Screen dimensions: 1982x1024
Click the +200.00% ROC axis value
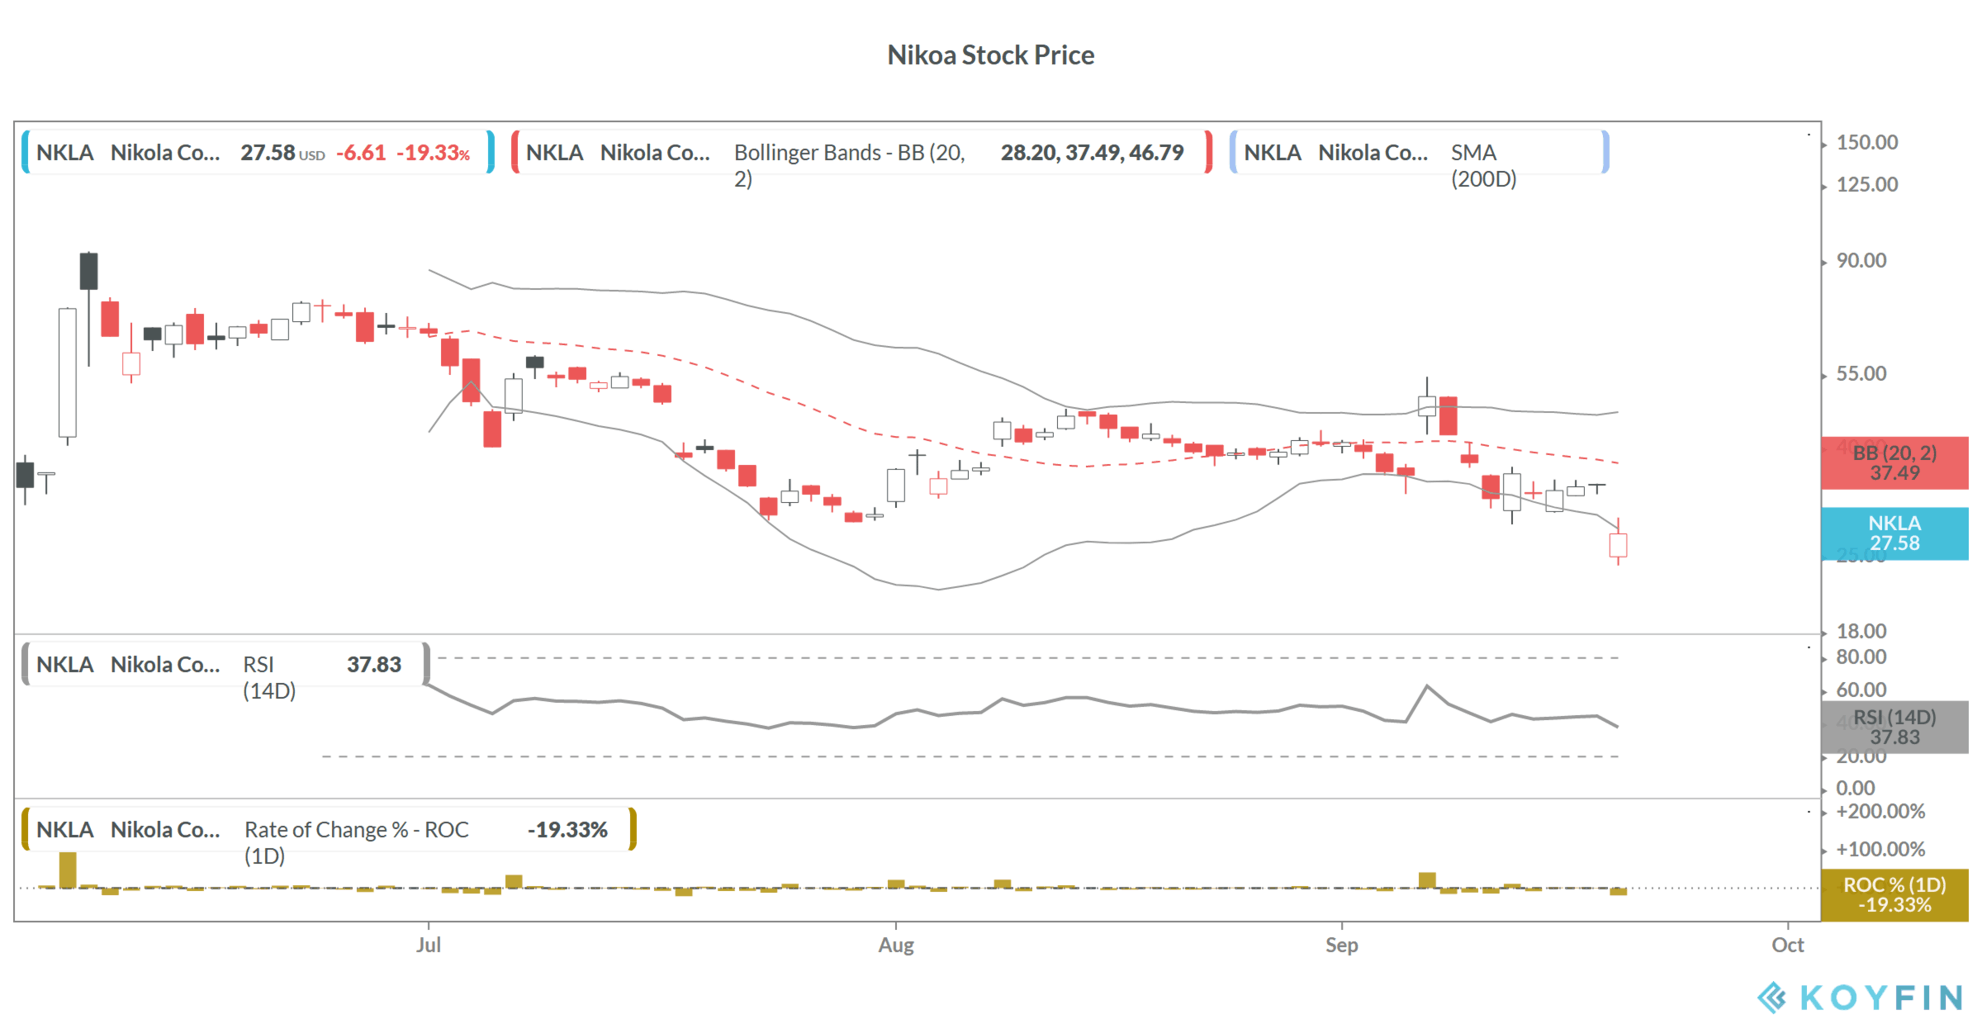point(1880,811)
